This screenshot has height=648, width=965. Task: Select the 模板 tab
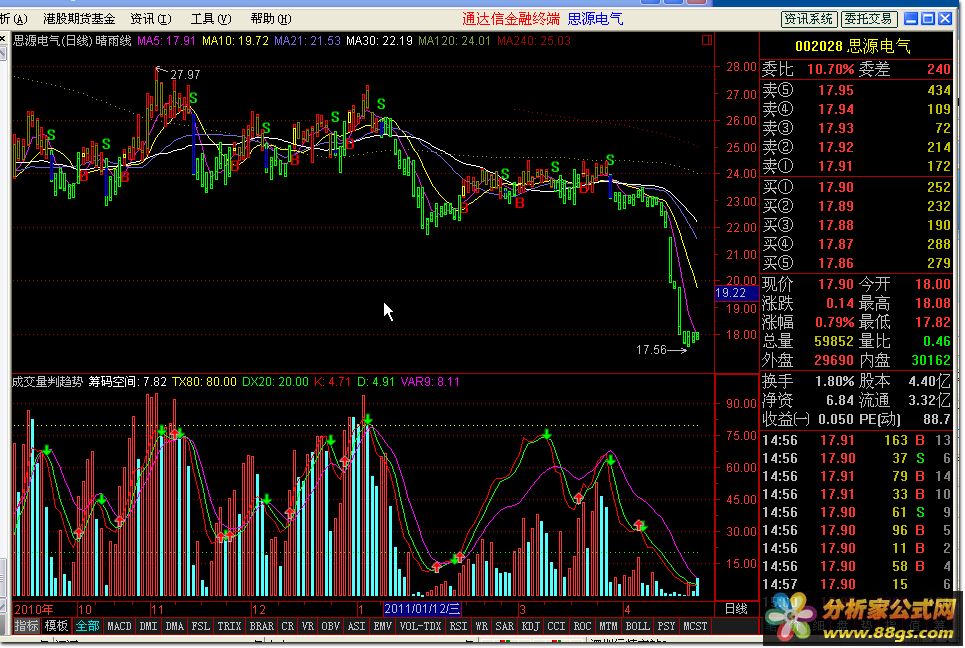click(x=56, y=626)
